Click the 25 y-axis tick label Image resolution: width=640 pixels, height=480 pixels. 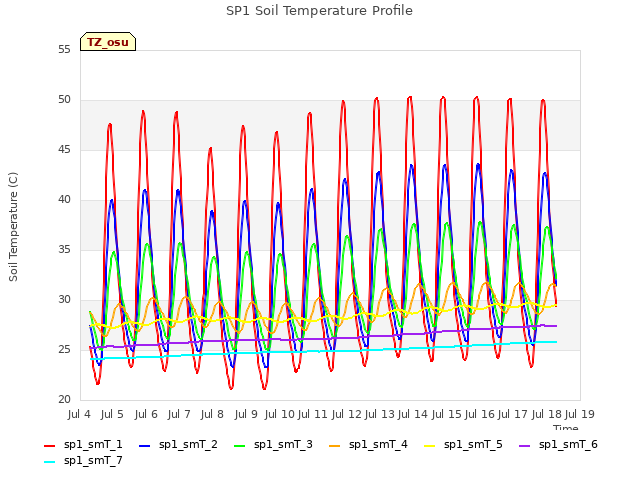pos(64,350)
